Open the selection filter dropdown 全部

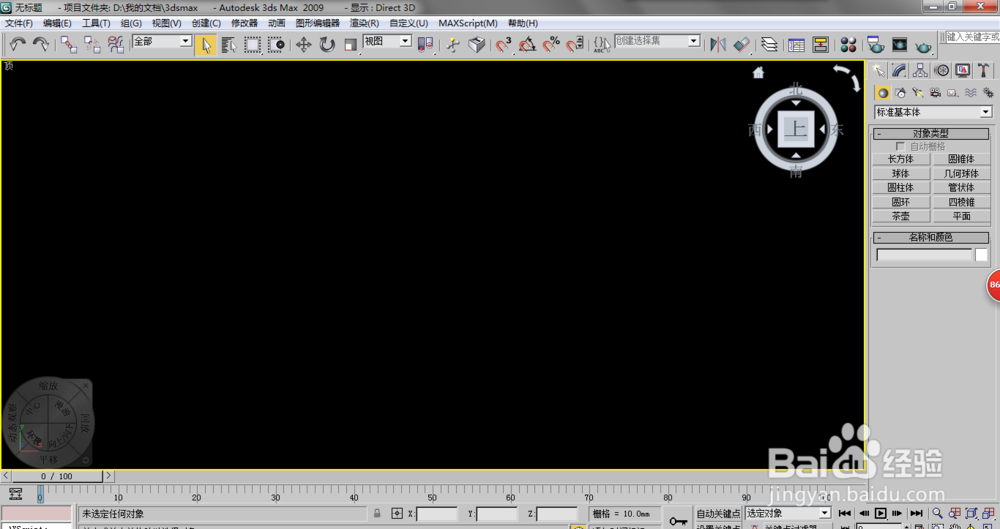point(162,41)
